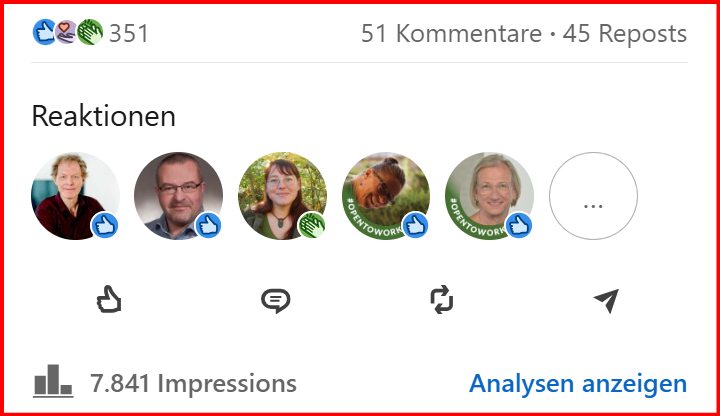The height and width of the screenshot is (416, 720).
Task: Open the comment speech bubble icon
Action: point(276,301)
